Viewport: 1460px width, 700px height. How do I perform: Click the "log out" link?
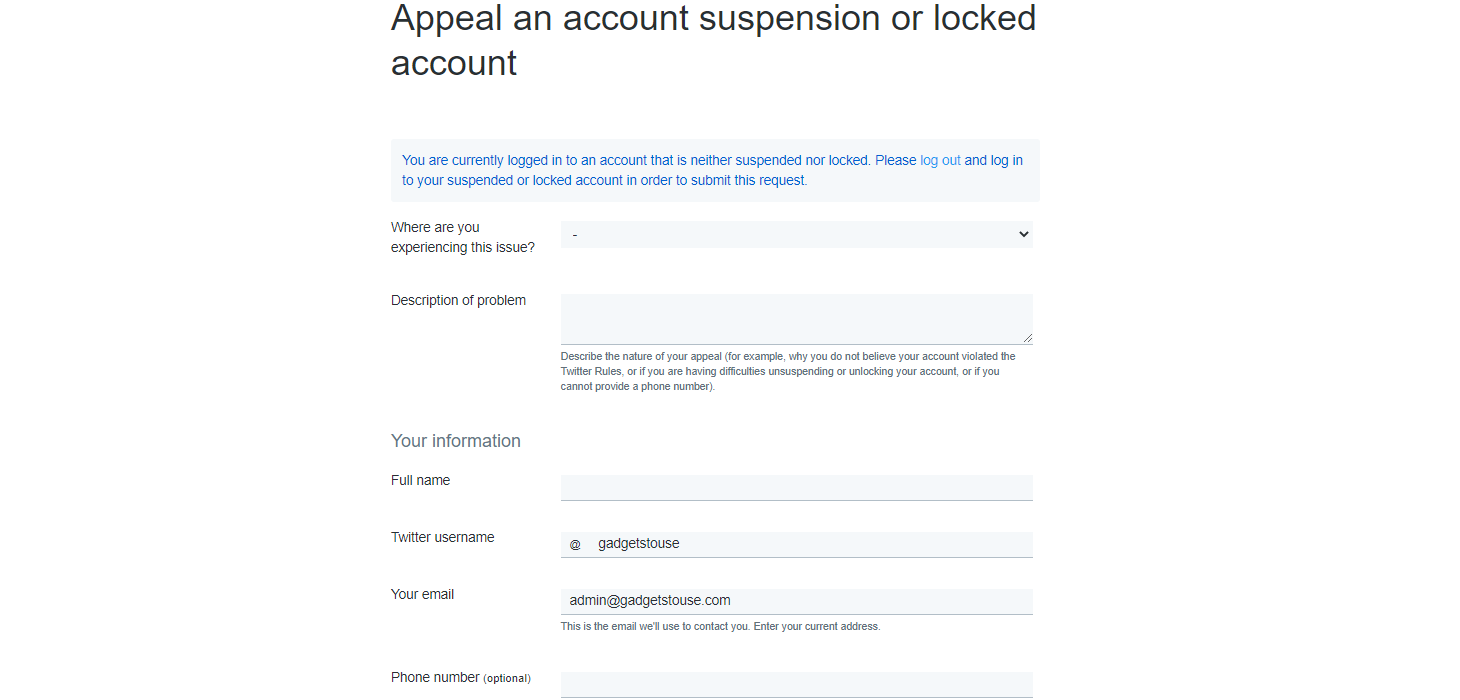point(940,160)
